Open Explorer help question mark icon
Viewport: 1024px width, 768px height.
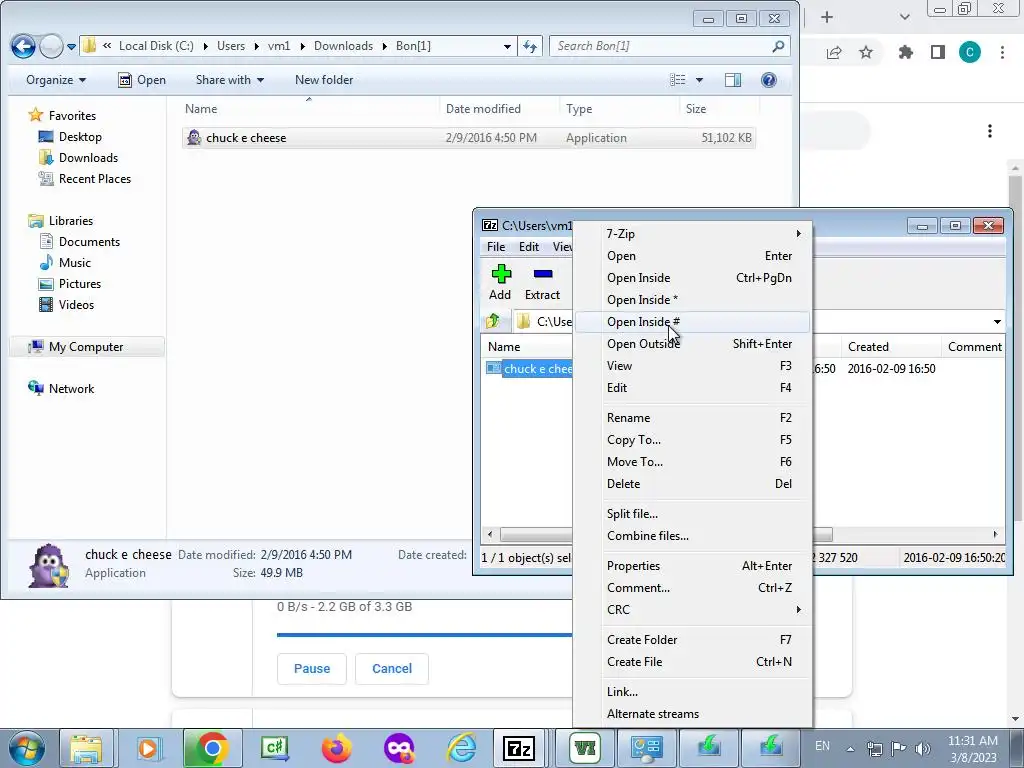(769, 80)
